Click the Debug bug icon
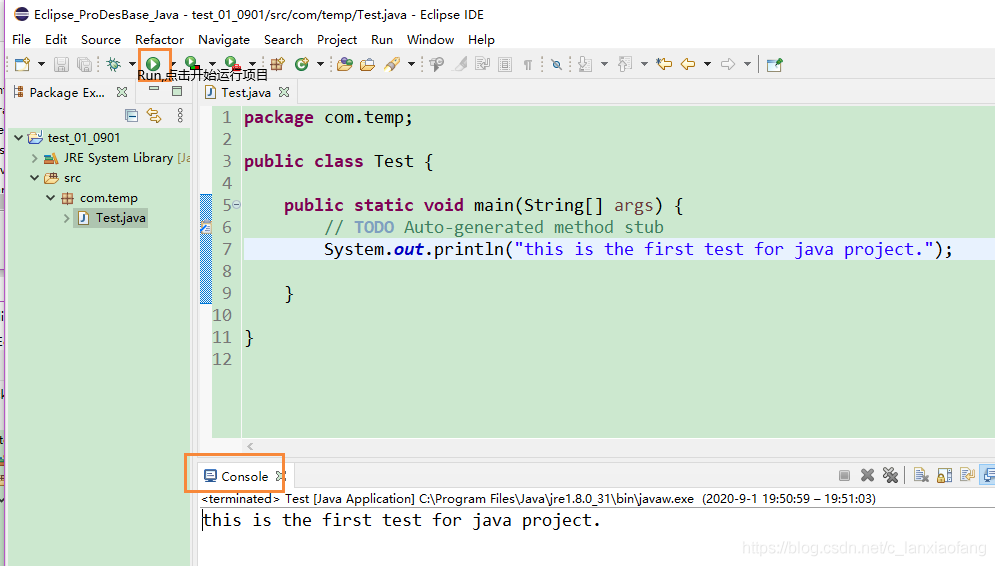The image size is (995, 566). tap(114, 64)
